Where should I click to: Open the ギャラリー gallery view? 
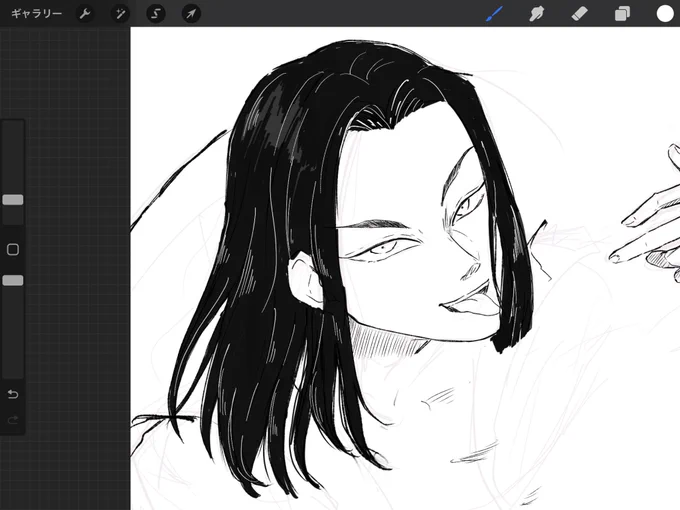[x=36, y=13]
